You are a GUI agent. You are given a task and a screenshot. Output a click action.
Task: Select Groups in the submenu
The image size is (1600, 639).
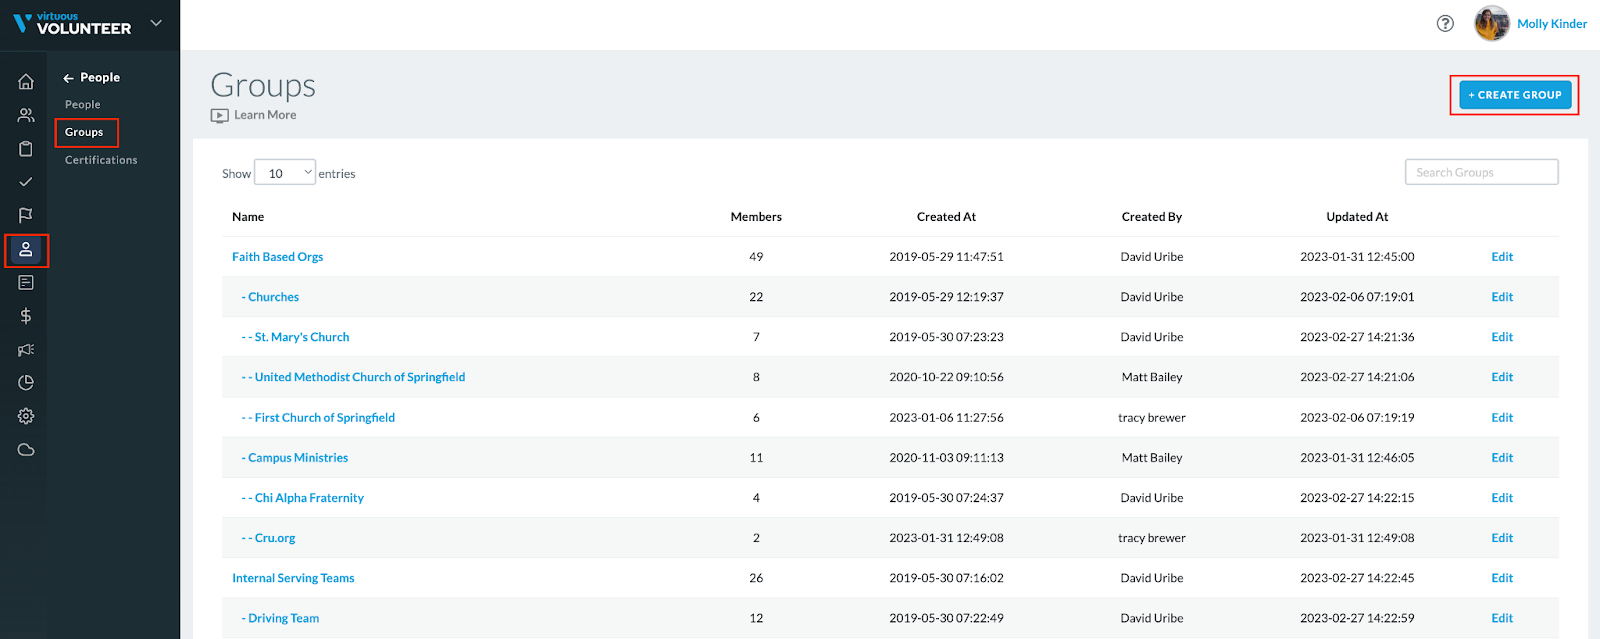[84, 132]
